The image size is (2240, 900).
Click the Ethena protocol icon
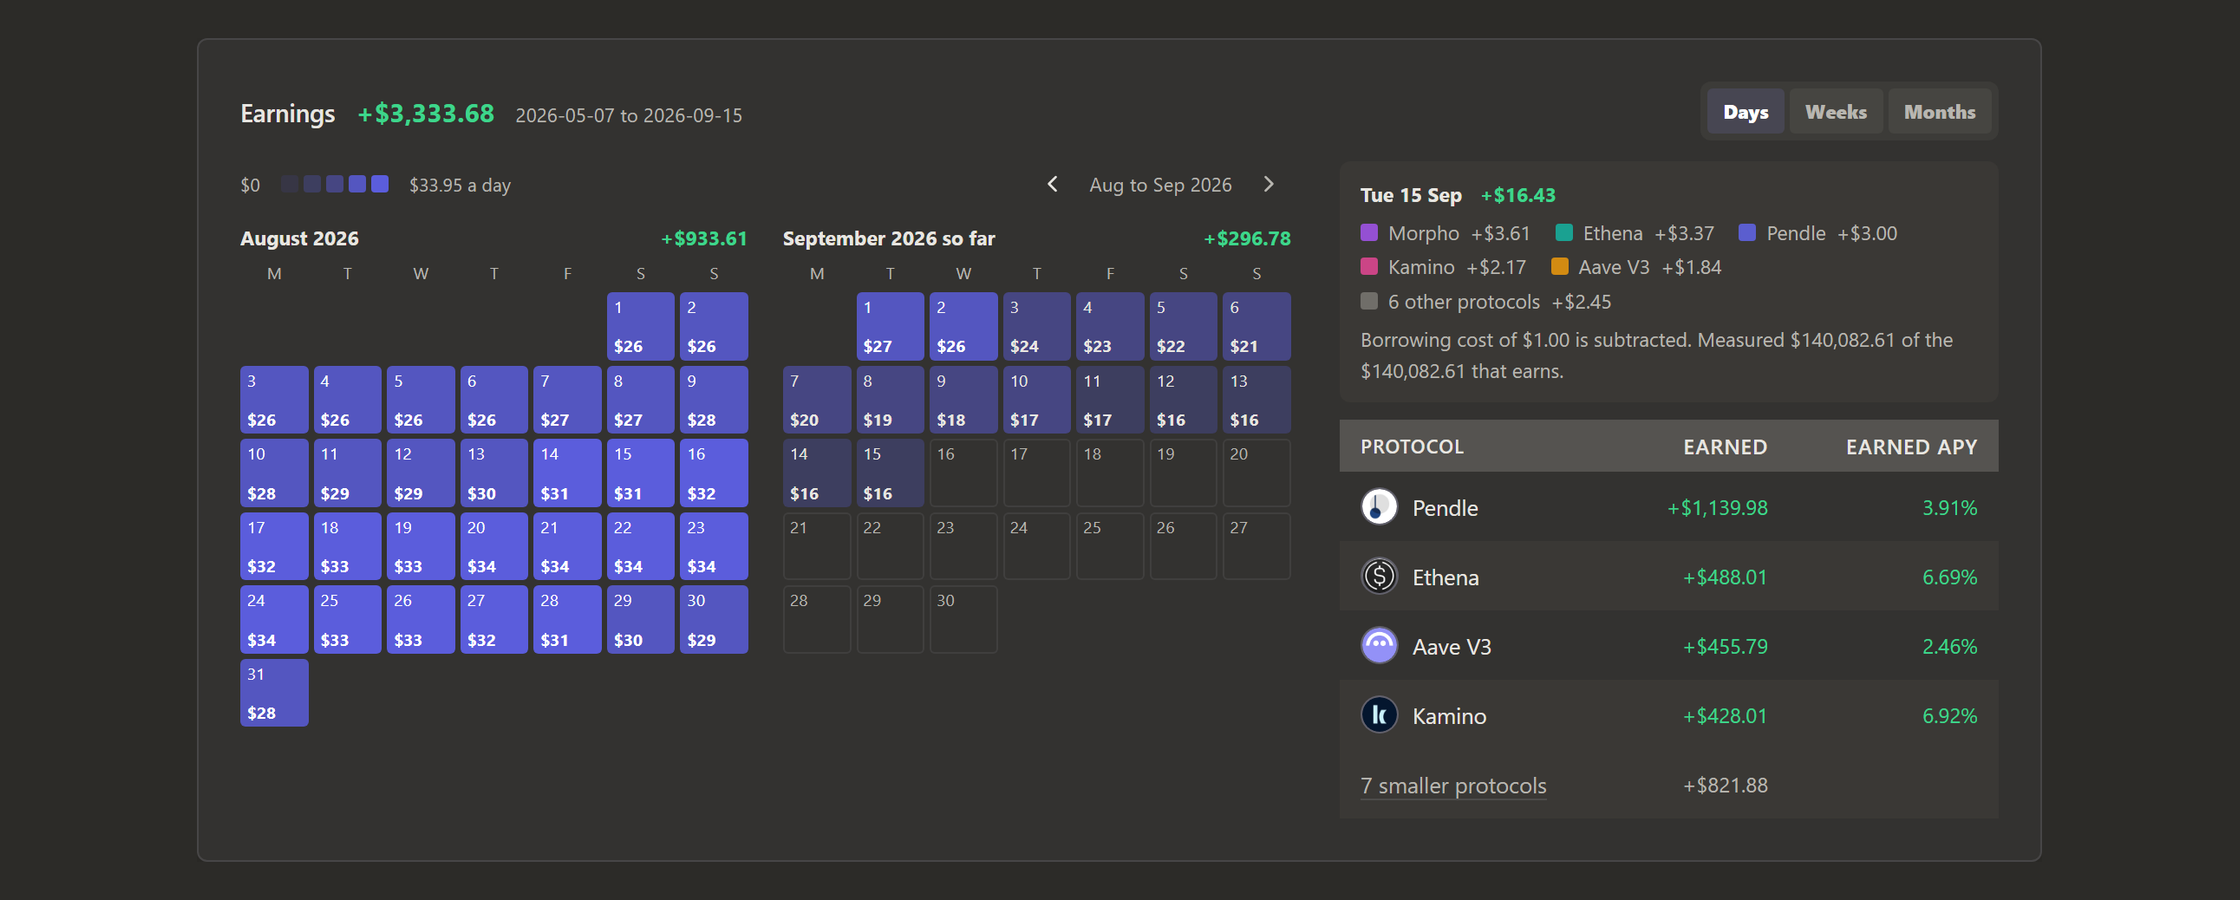[x=1379, y=576]
